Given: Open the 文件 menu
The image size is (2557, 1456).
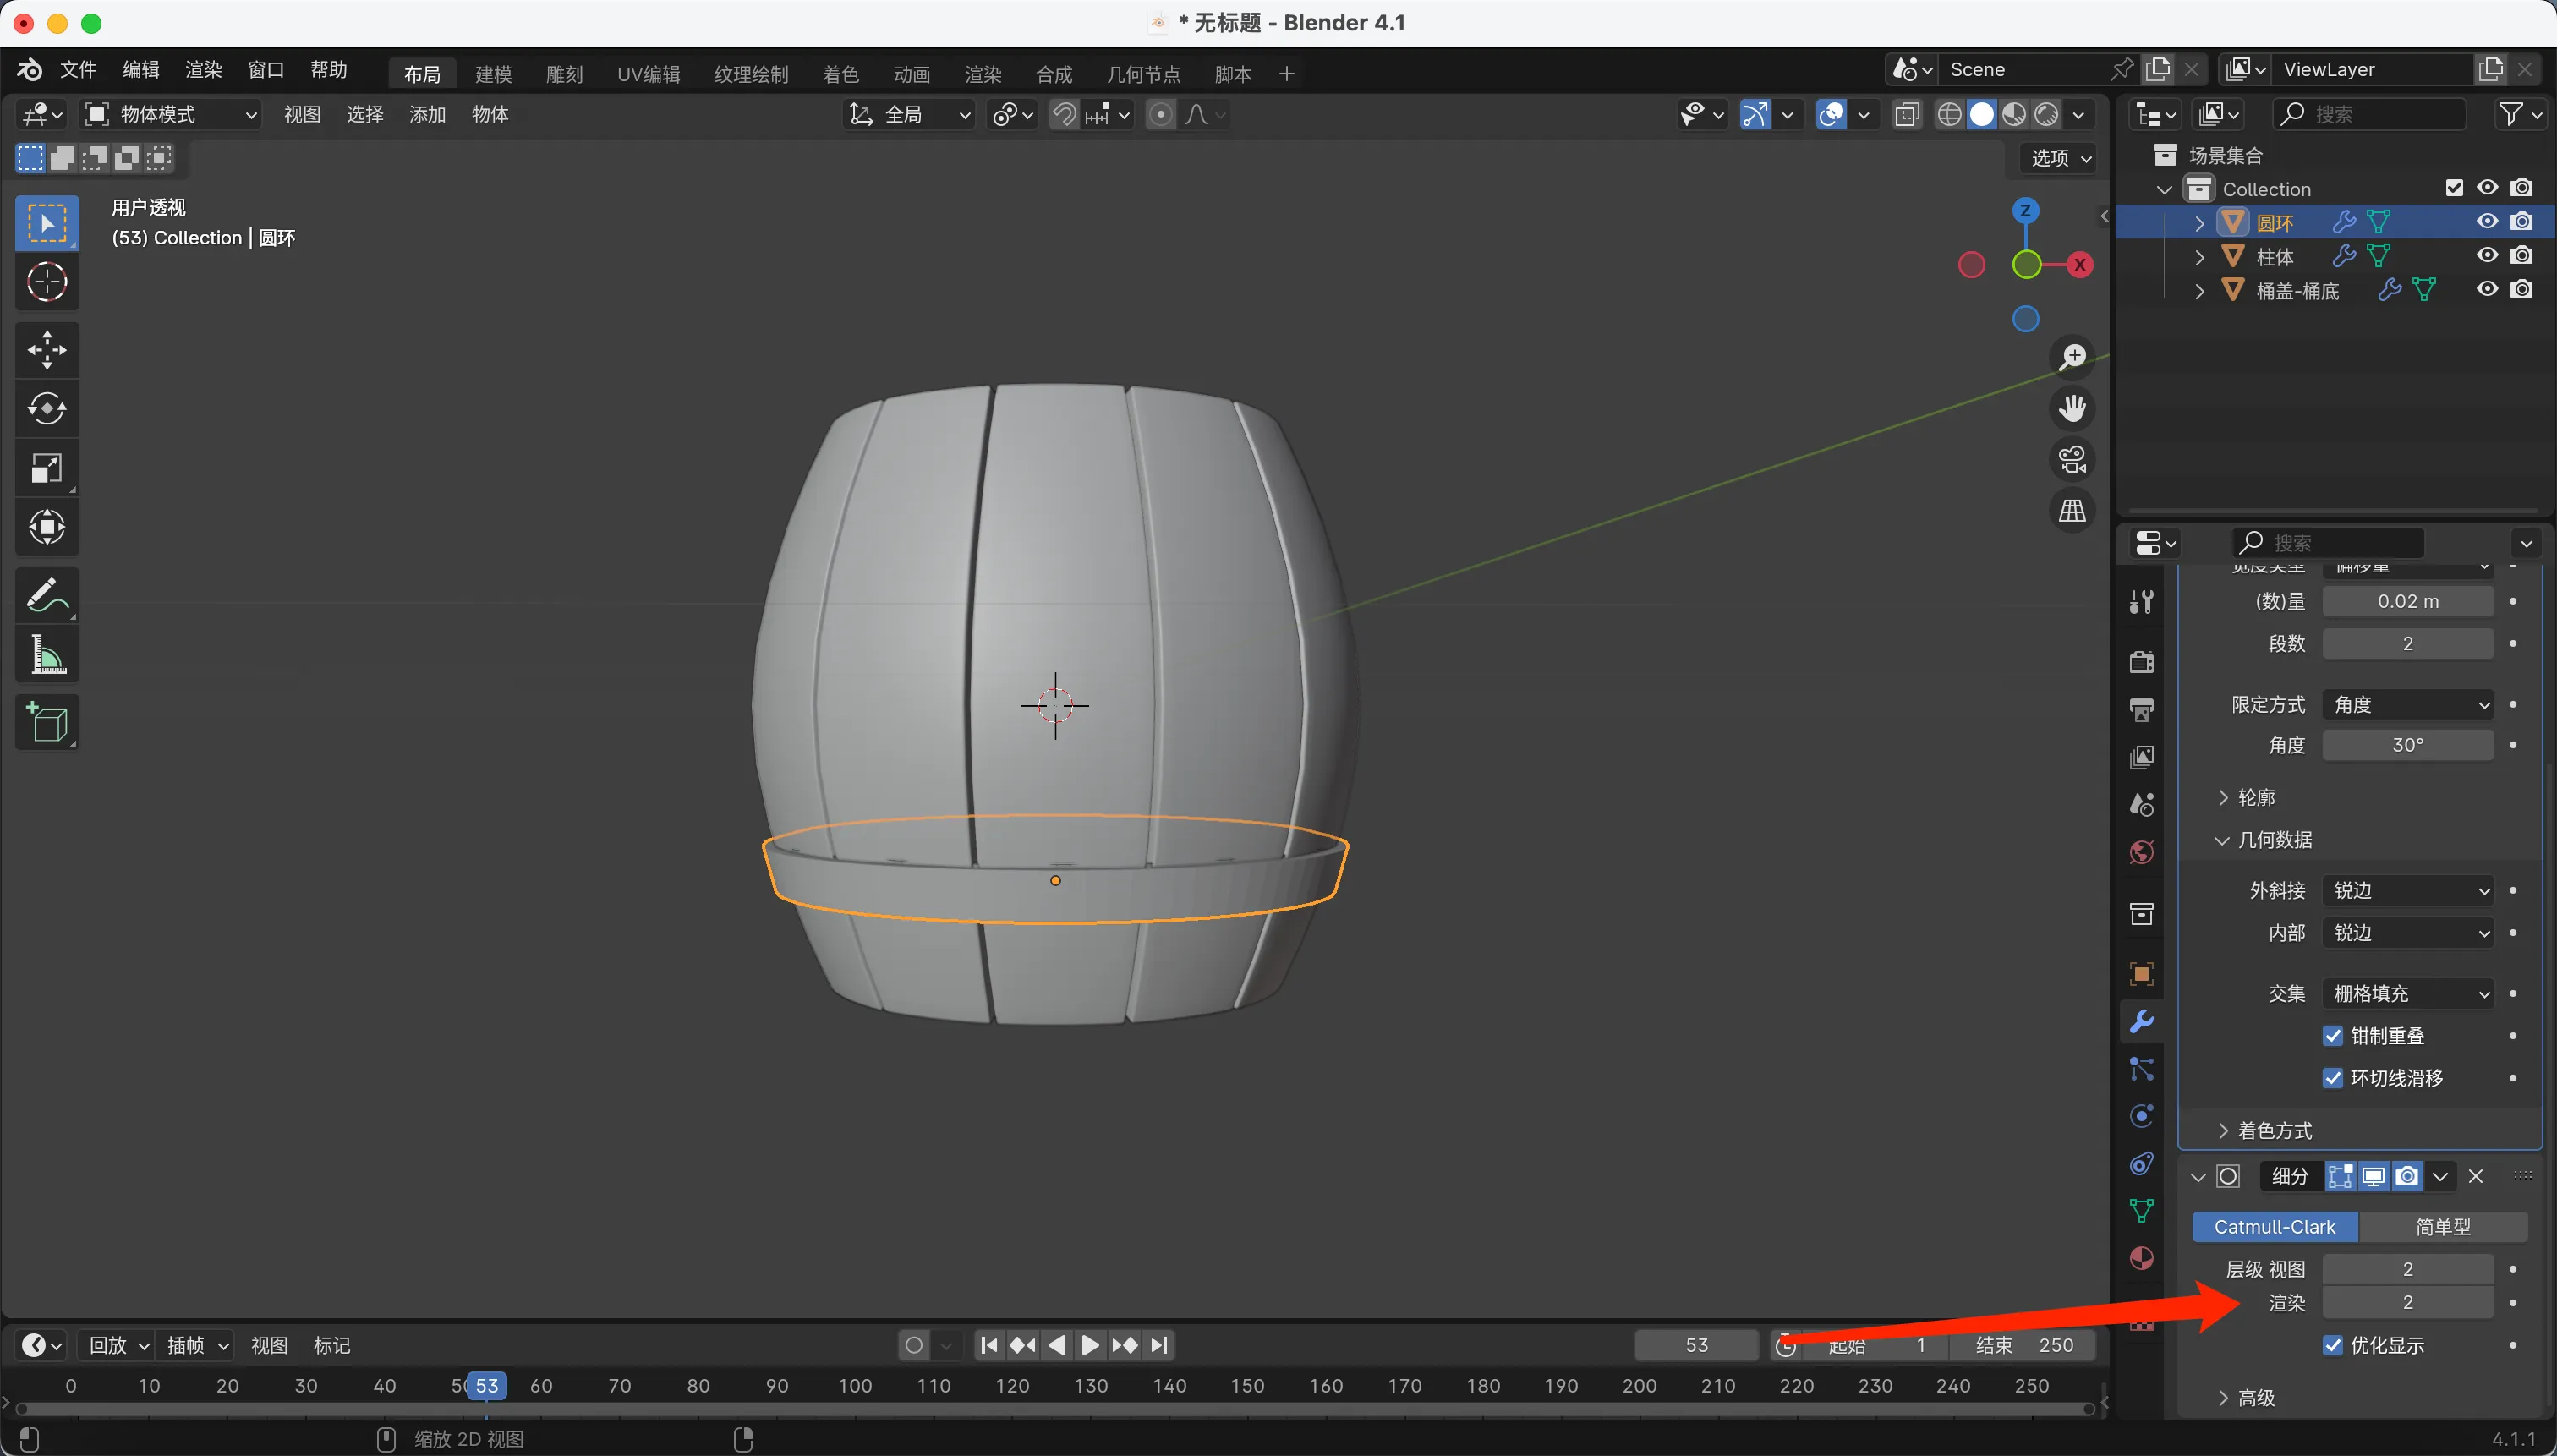Looking at the screenshot, I should pos(78,70).
